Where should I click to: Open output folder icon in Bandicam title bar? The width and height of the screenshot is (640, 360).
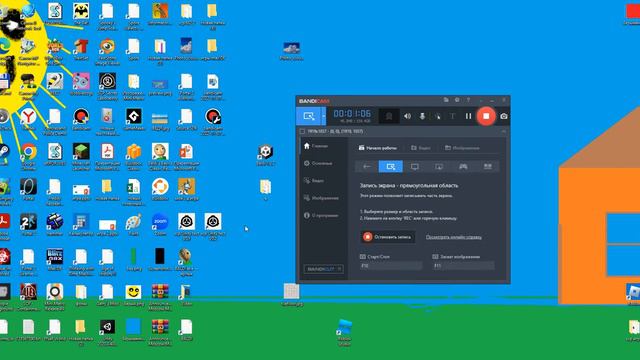pos(446,100)
